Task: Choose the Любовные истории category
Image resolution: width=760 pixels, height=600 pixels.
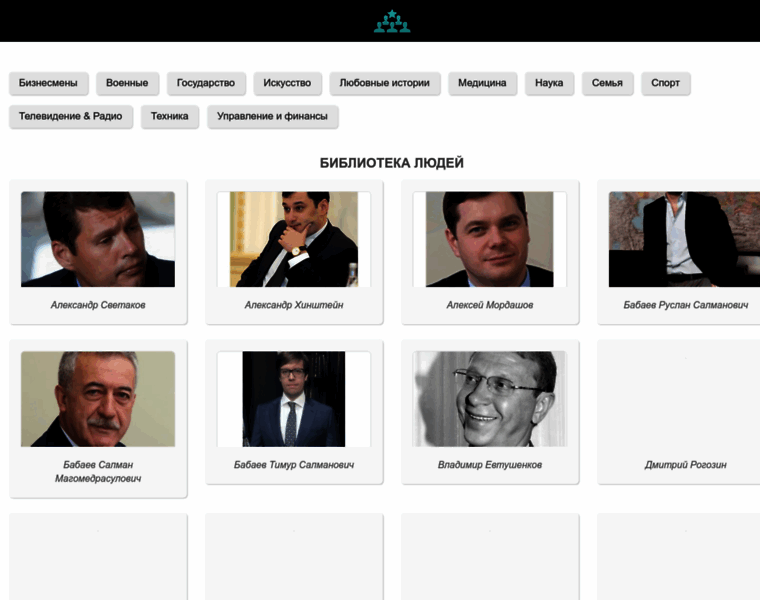Action: [x=385, y=83]
